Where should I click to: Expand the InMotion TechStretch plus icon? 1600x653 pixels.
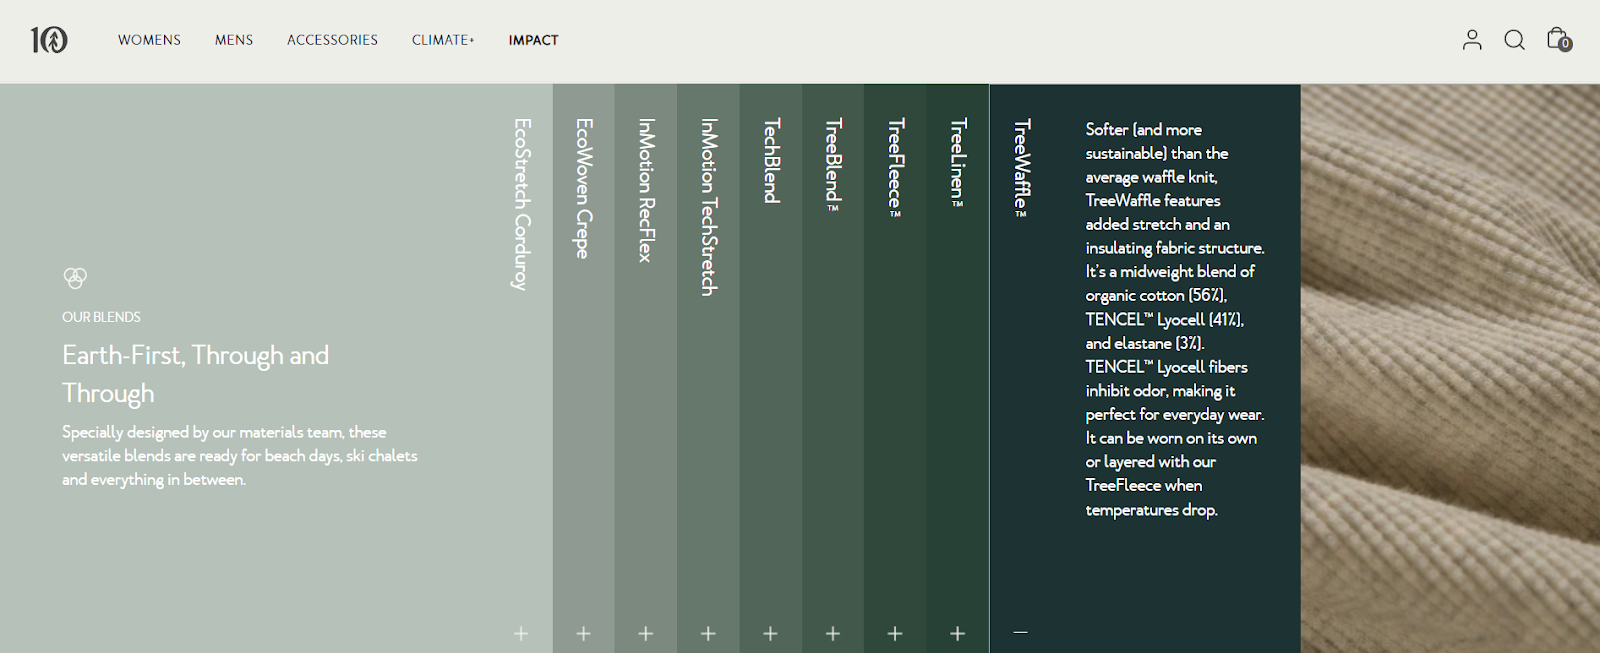708,633
